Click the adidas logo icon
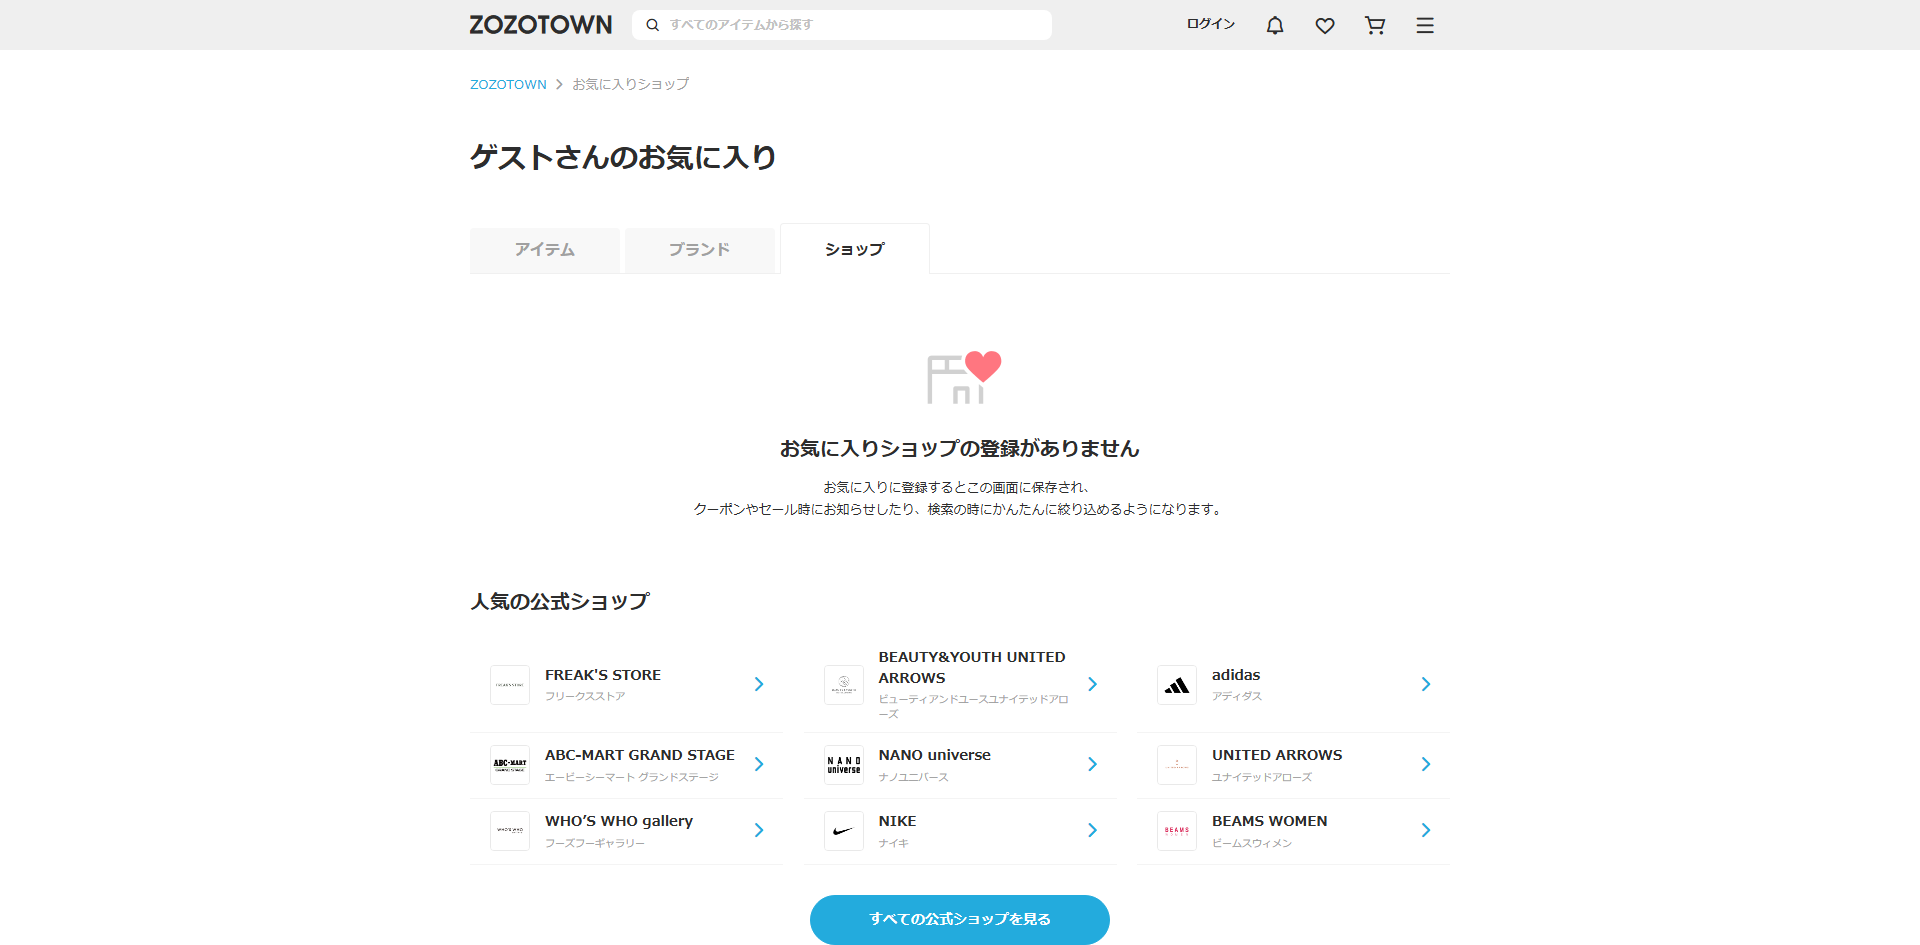Screen dimensions: 1920x945 click(1177, 685)
